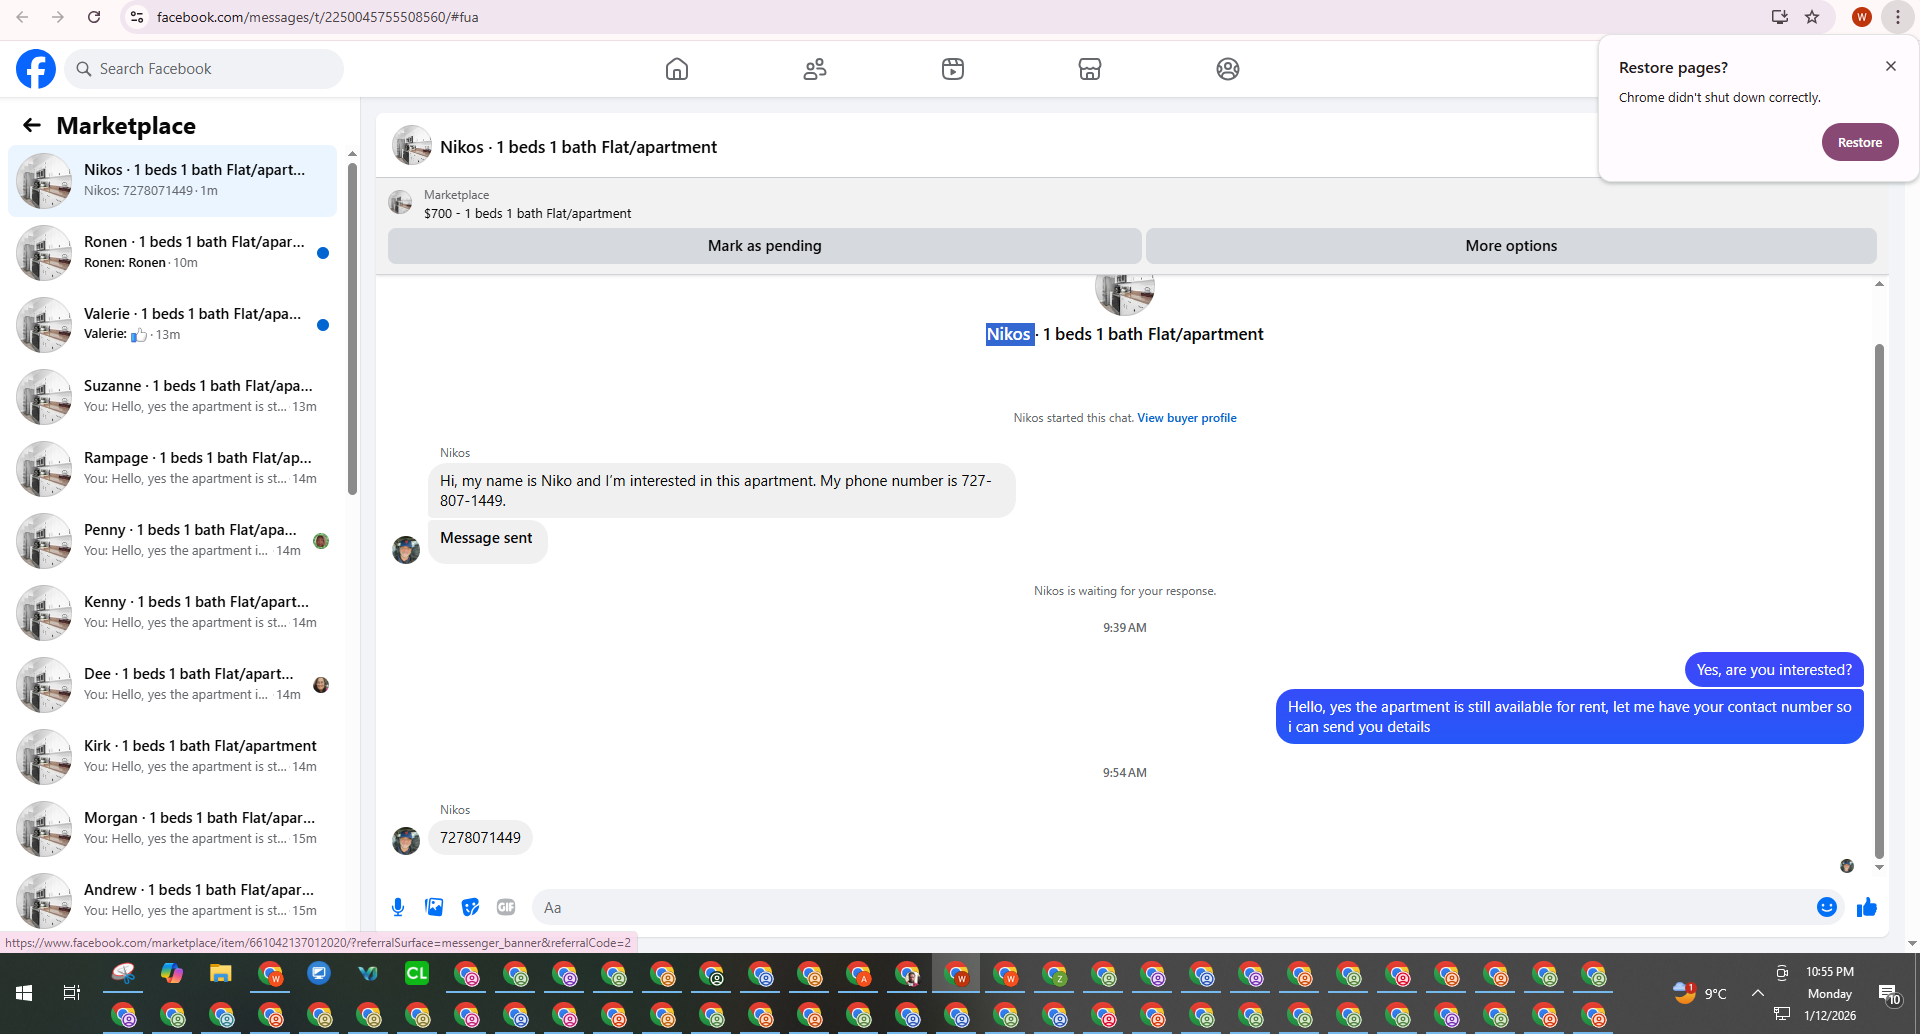Send a thumbs-up like
Screen dimensions: 1920x1034
pyautogui.click(x=1867, y=907)
